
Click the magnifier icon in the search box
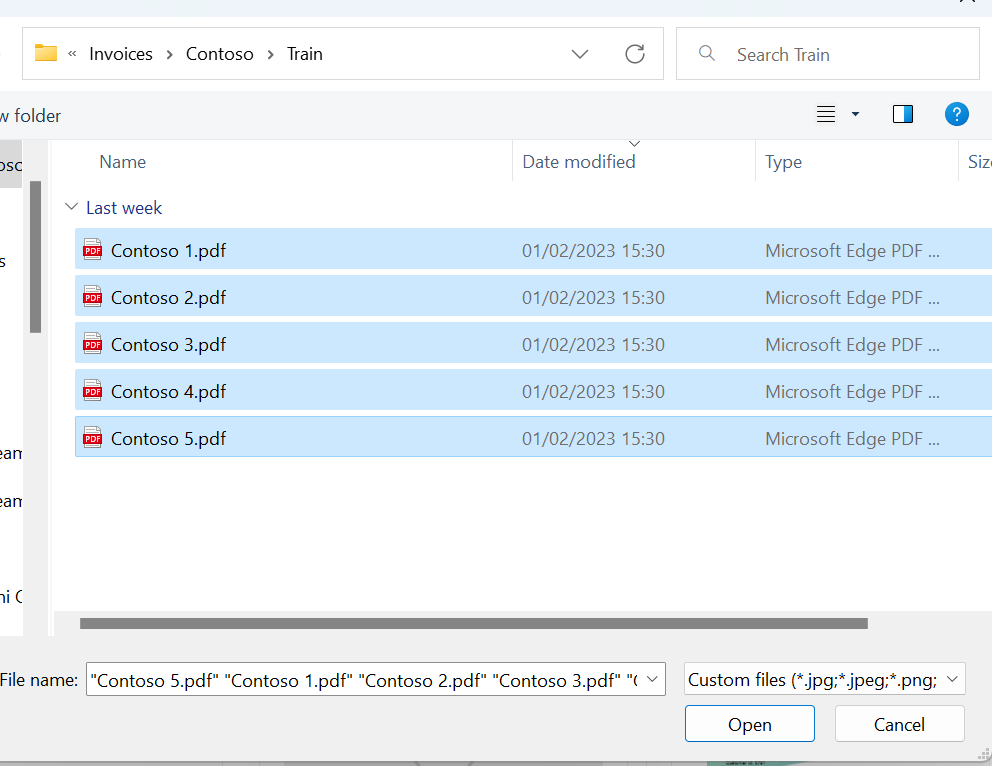707,53
